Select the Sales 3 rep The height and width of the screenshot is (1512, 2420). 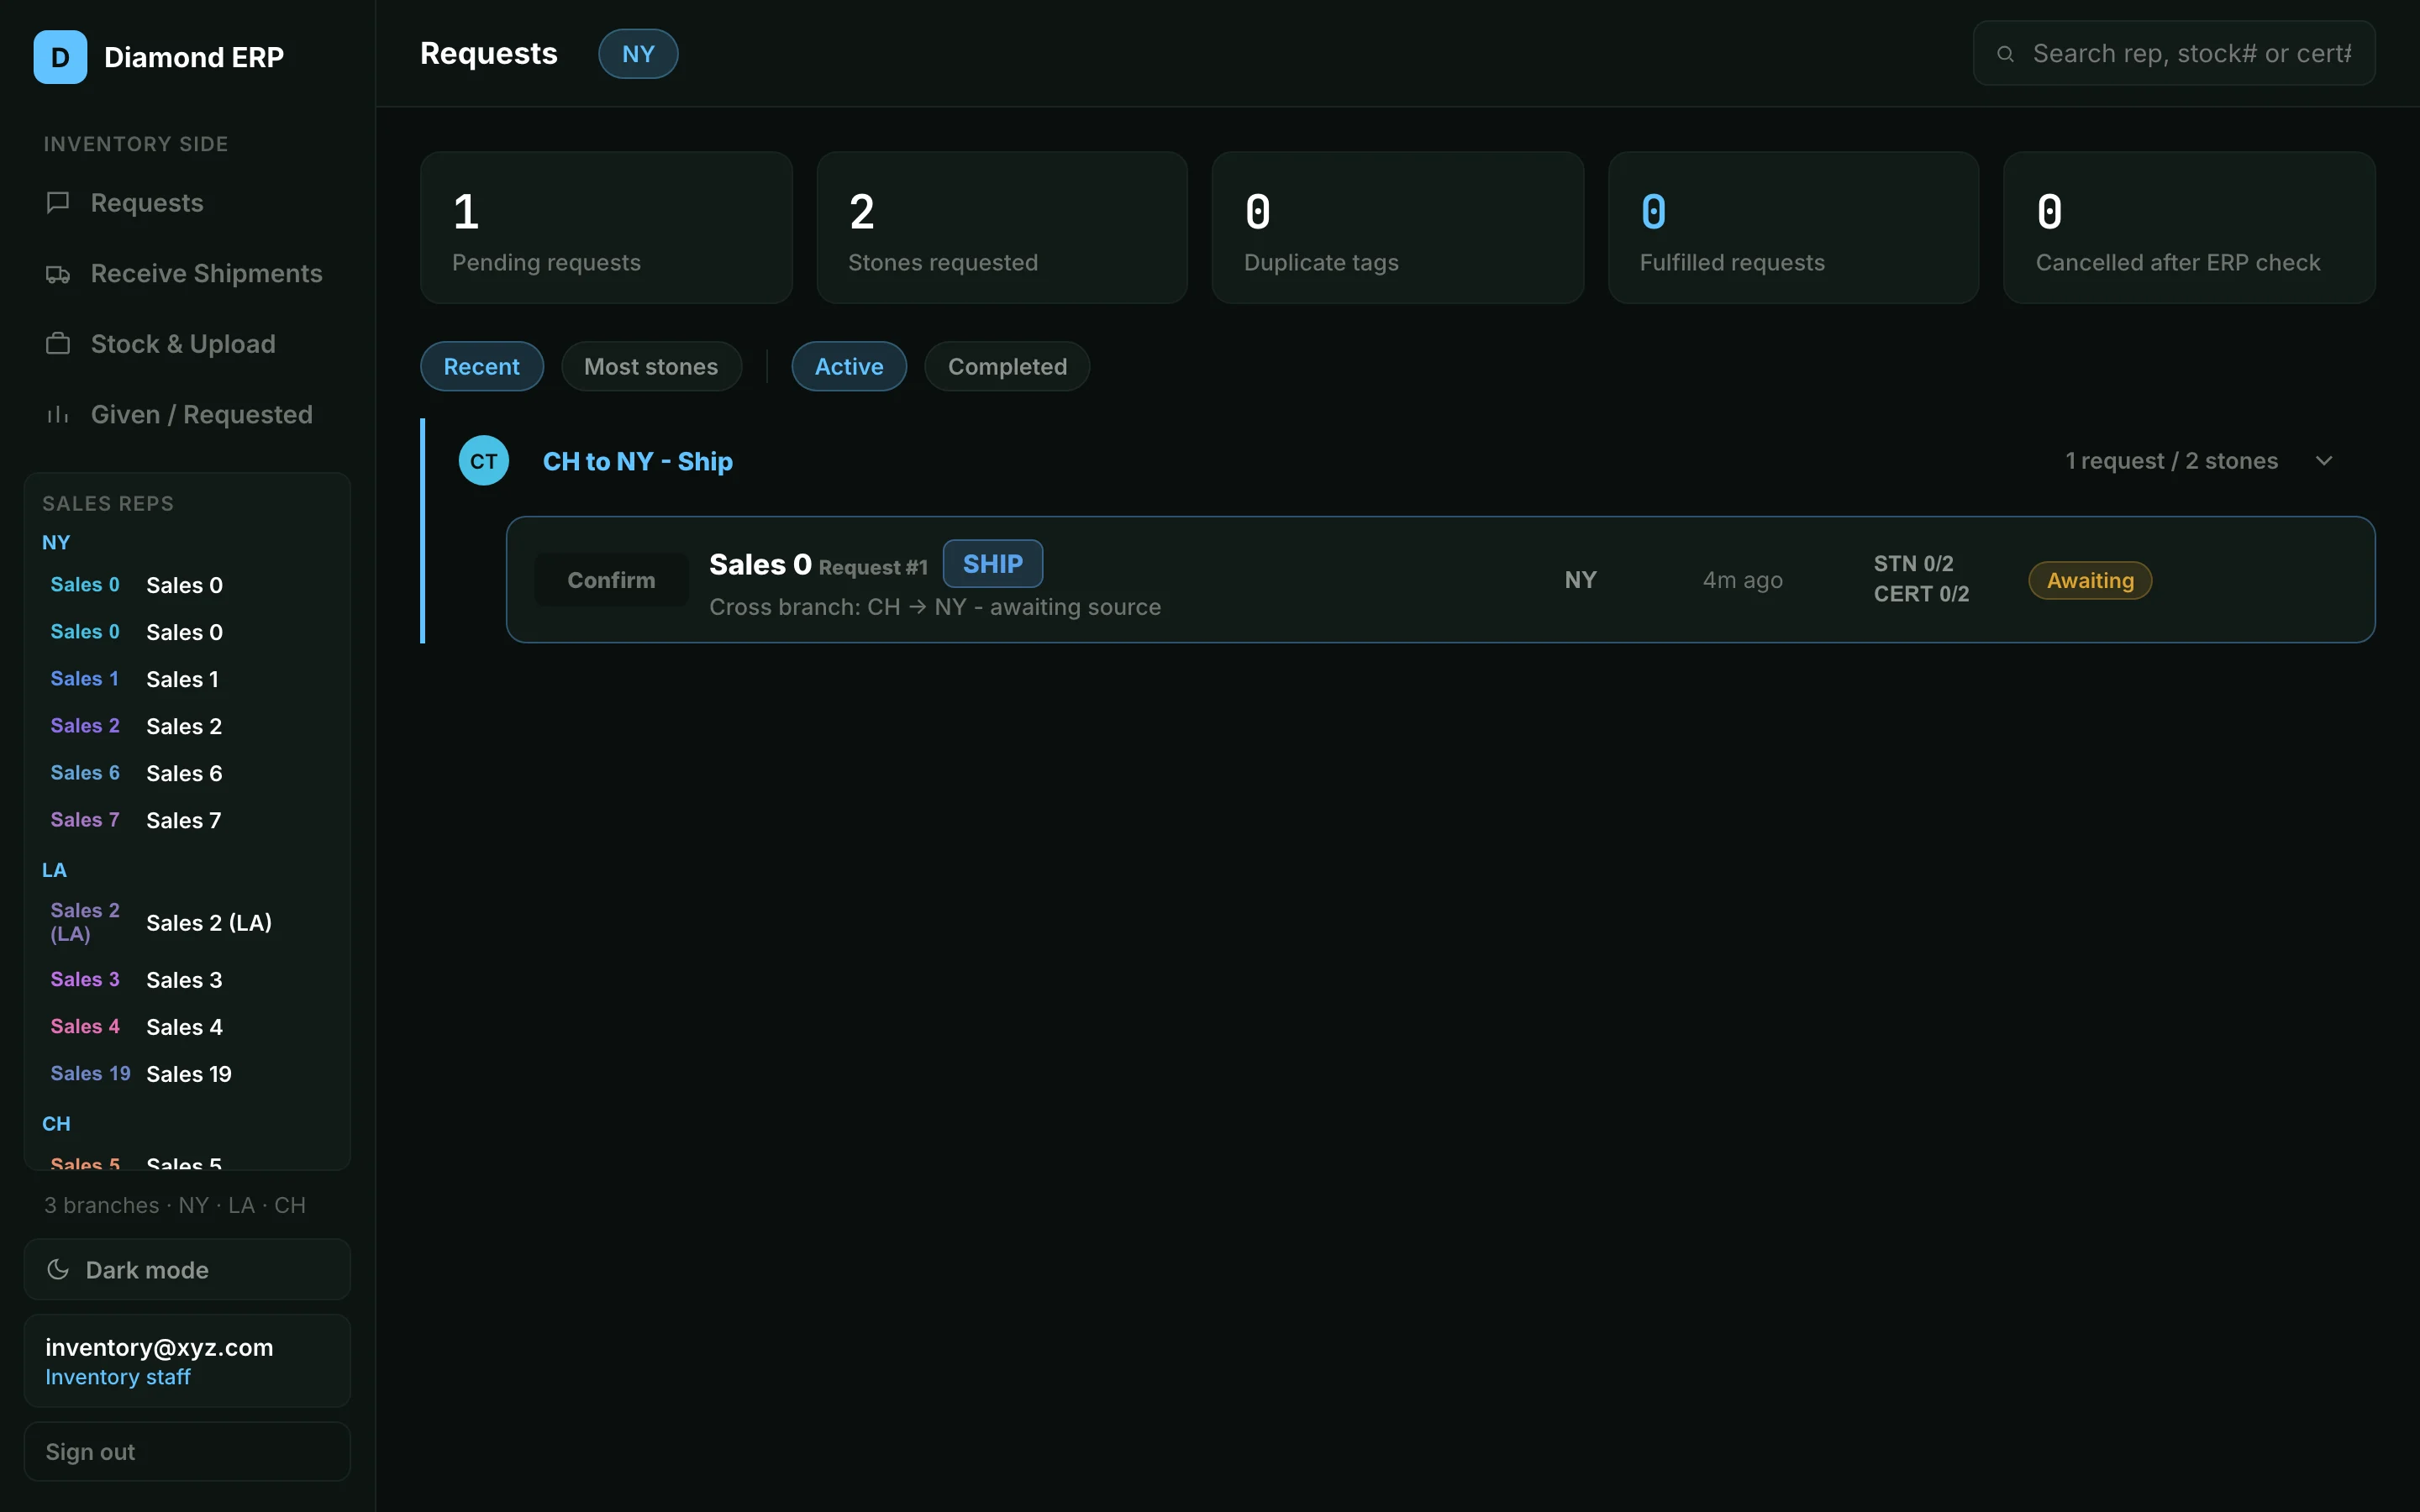(187, 980)
